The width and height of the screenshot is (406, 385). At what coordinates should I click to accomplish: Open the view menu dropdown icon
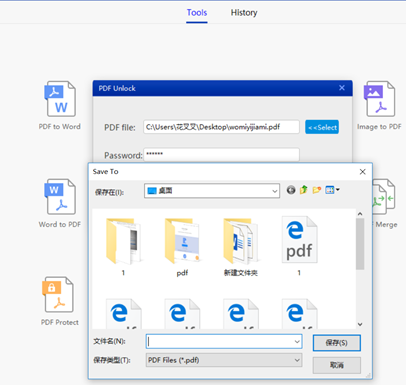click(x=332, y=190)
